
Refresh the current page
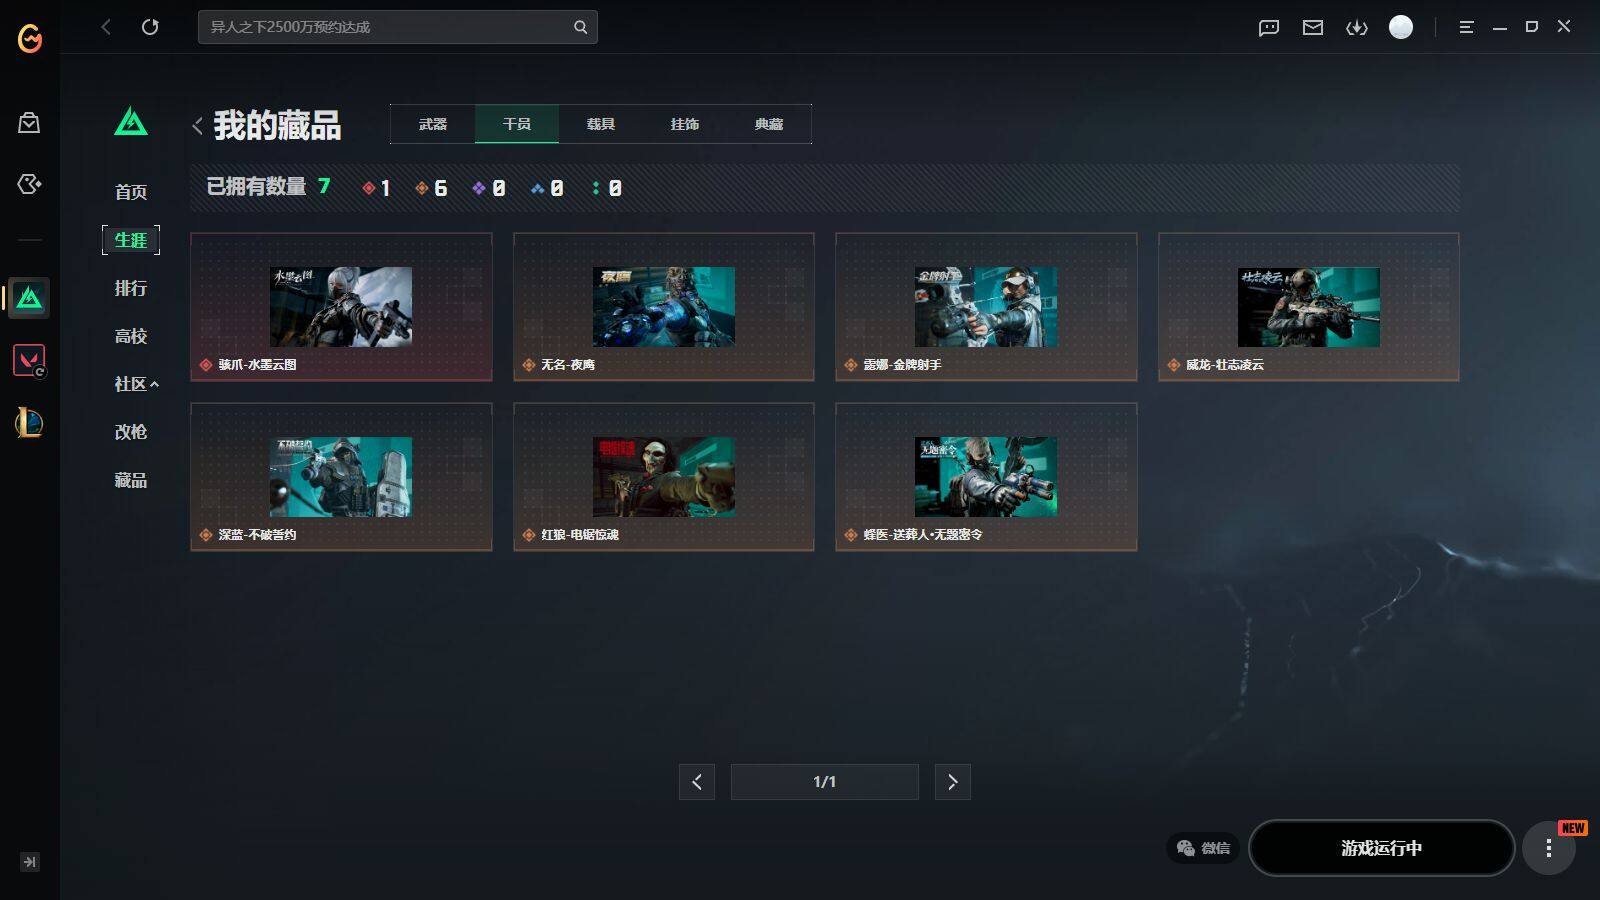coord(150,27)
